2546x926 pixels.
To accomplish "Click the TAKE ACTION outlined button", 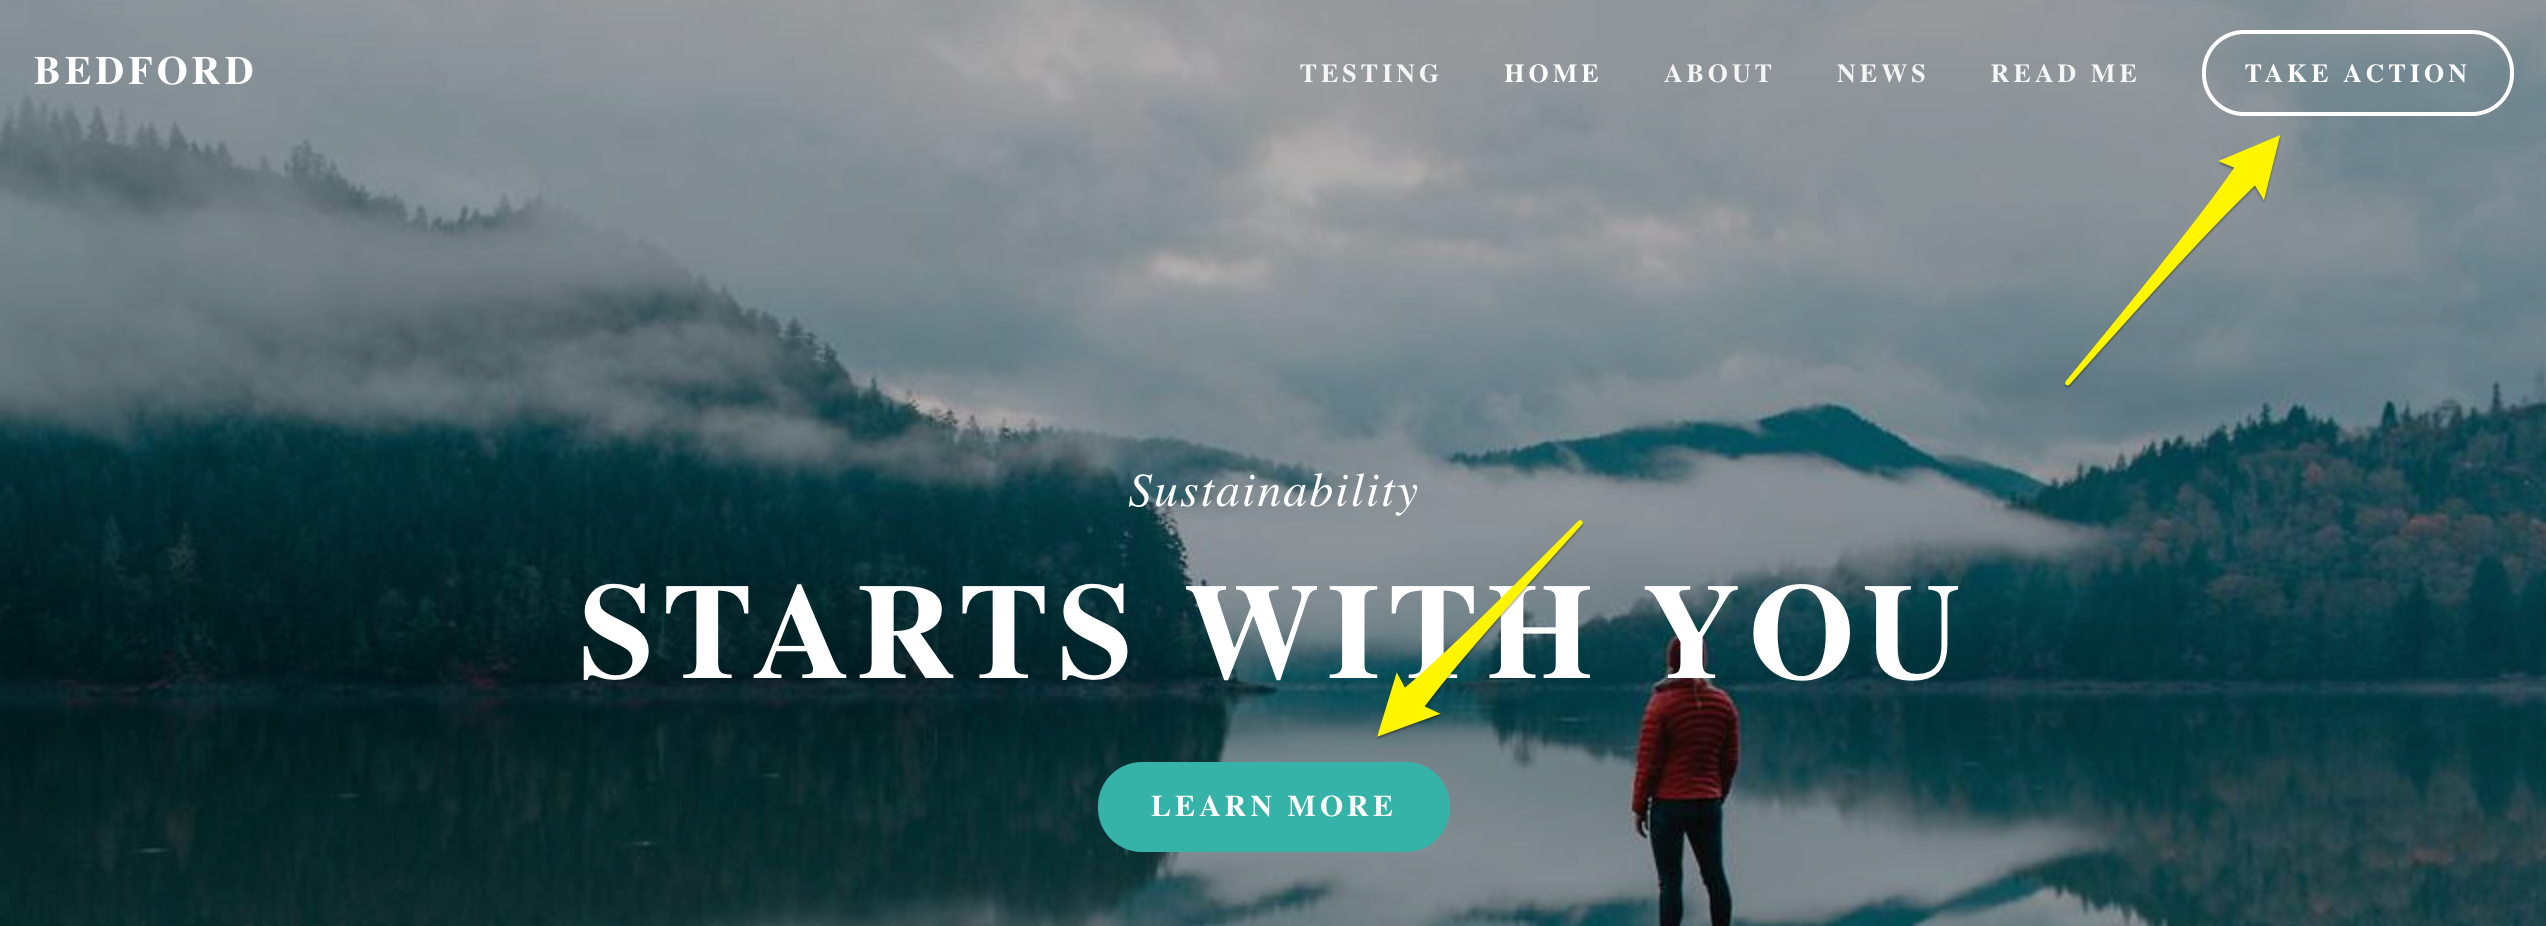I will pyautogui.click(x=2357, y=73).
